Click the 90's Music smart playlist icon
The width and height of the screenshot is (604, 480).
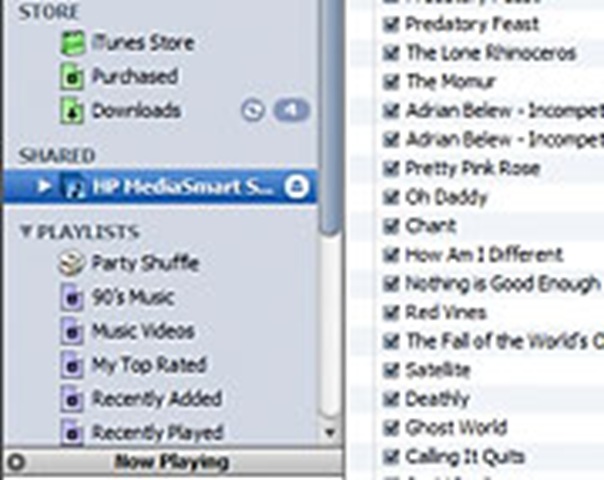pos(72,298)
